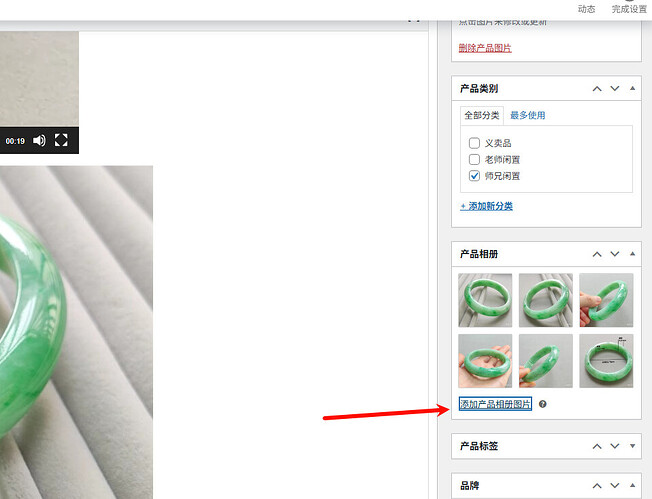Move 产品相册 panel up with the arrow
The height and width of the screenshot is (499, 652).
[597, 254]
